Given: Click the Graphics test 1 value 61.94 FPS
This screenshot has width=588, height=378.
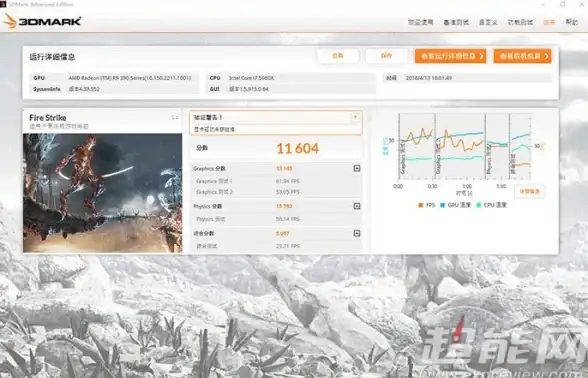Looking at the screenshot, I should point(288,181).
